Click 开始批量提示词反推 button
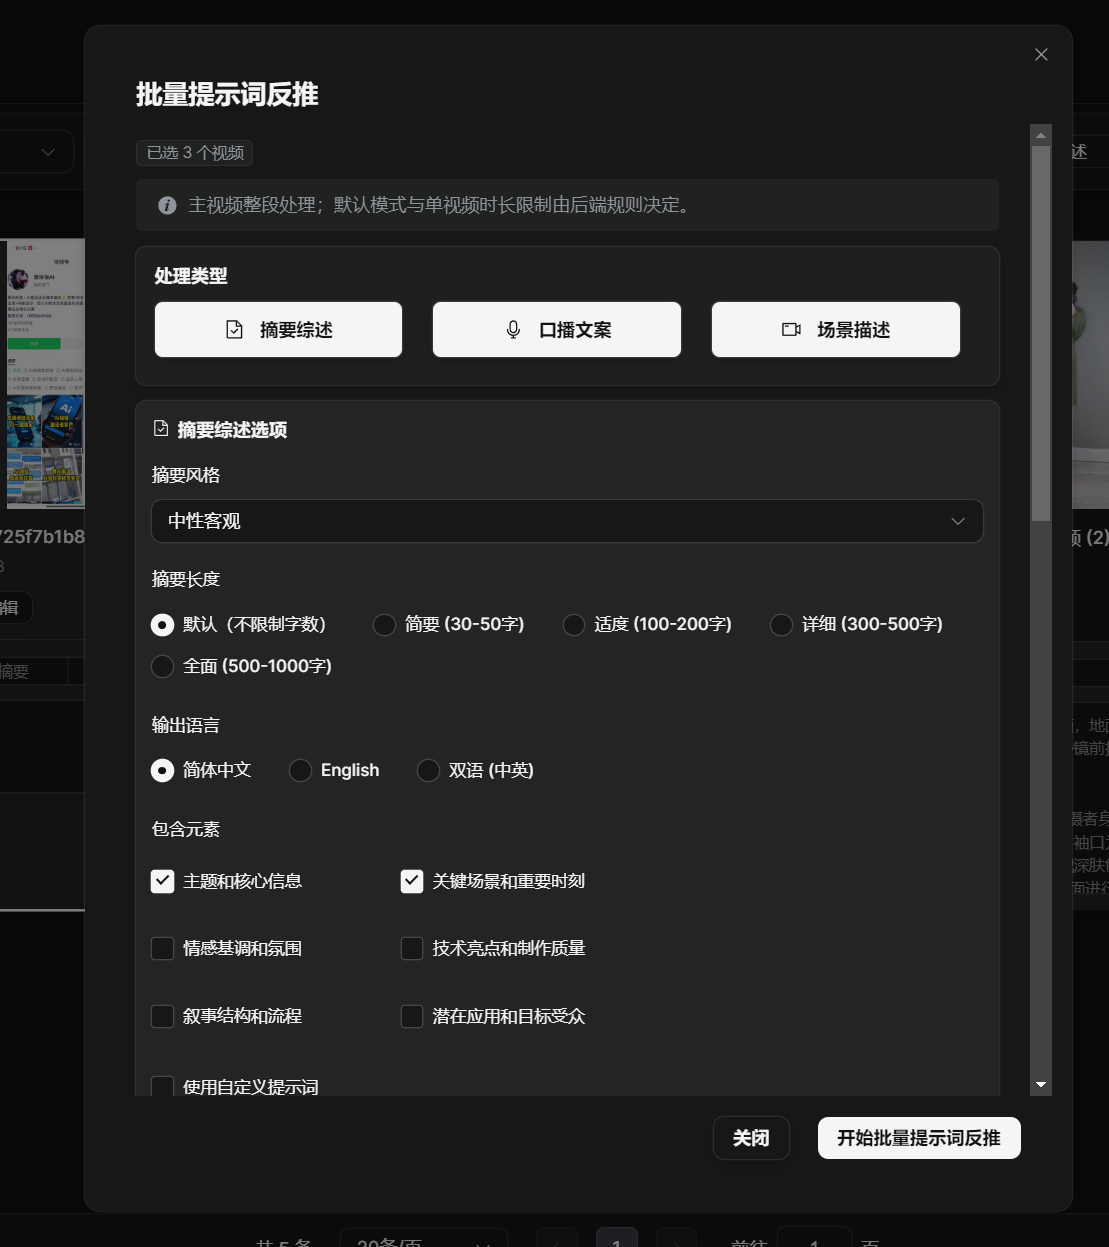This screenshot has width=1109, height=1247. pos(919,1138)
